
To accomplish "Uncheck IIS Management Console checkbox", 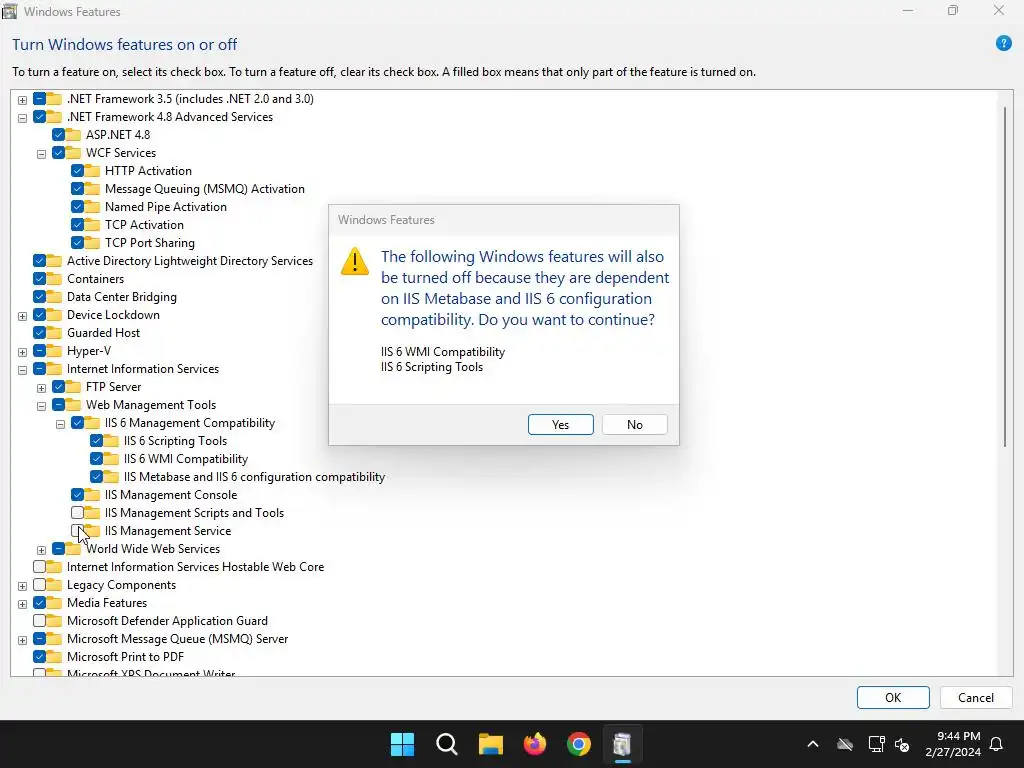I will pyautogui.click(x=77, y=495).
